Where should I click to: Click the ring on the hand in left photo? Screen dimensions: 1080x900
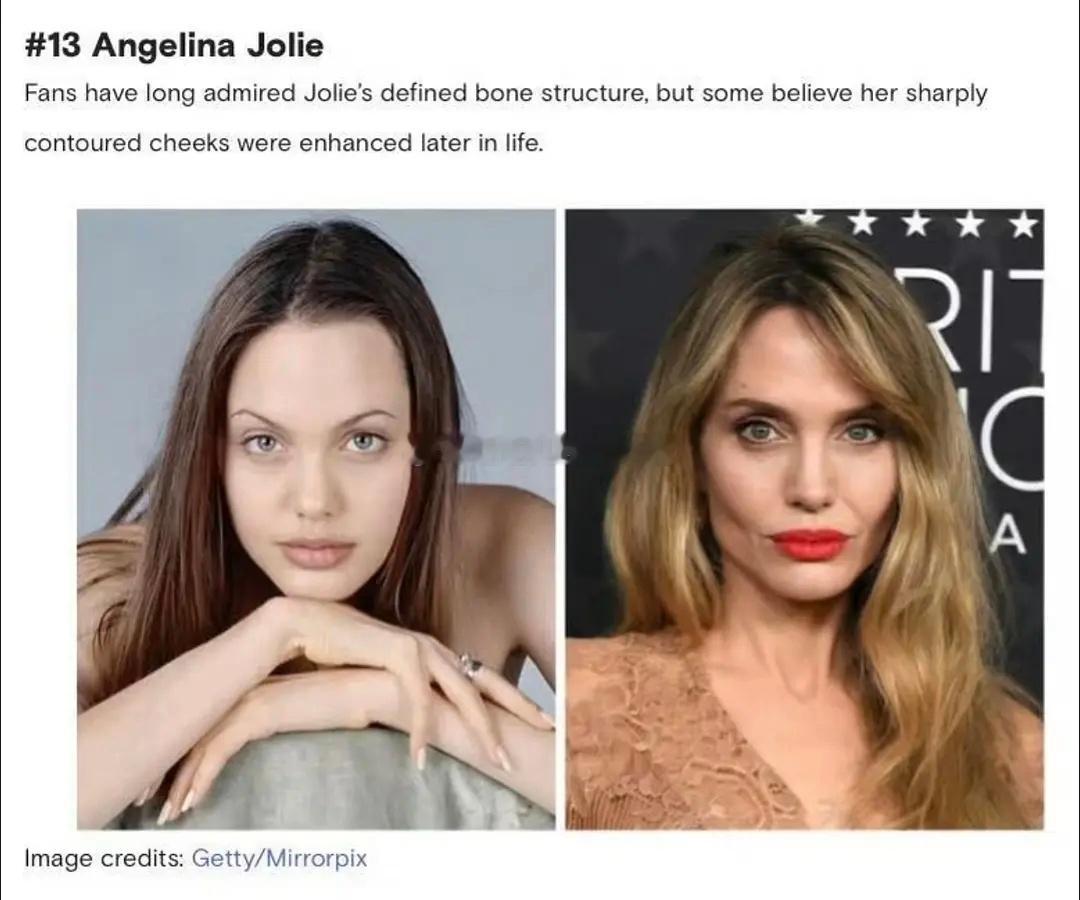[x=471, y=665]
